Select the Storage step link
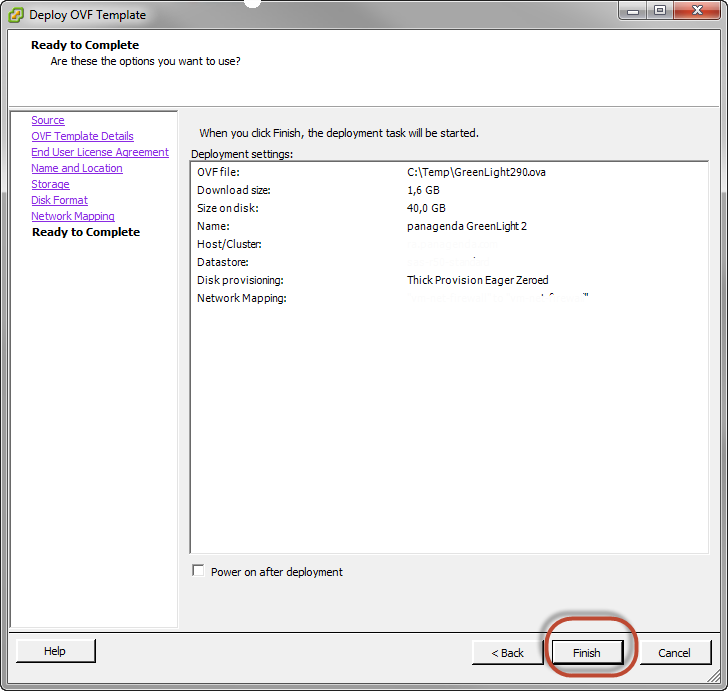Screen dimensions: 728x691 pos(50,184)
